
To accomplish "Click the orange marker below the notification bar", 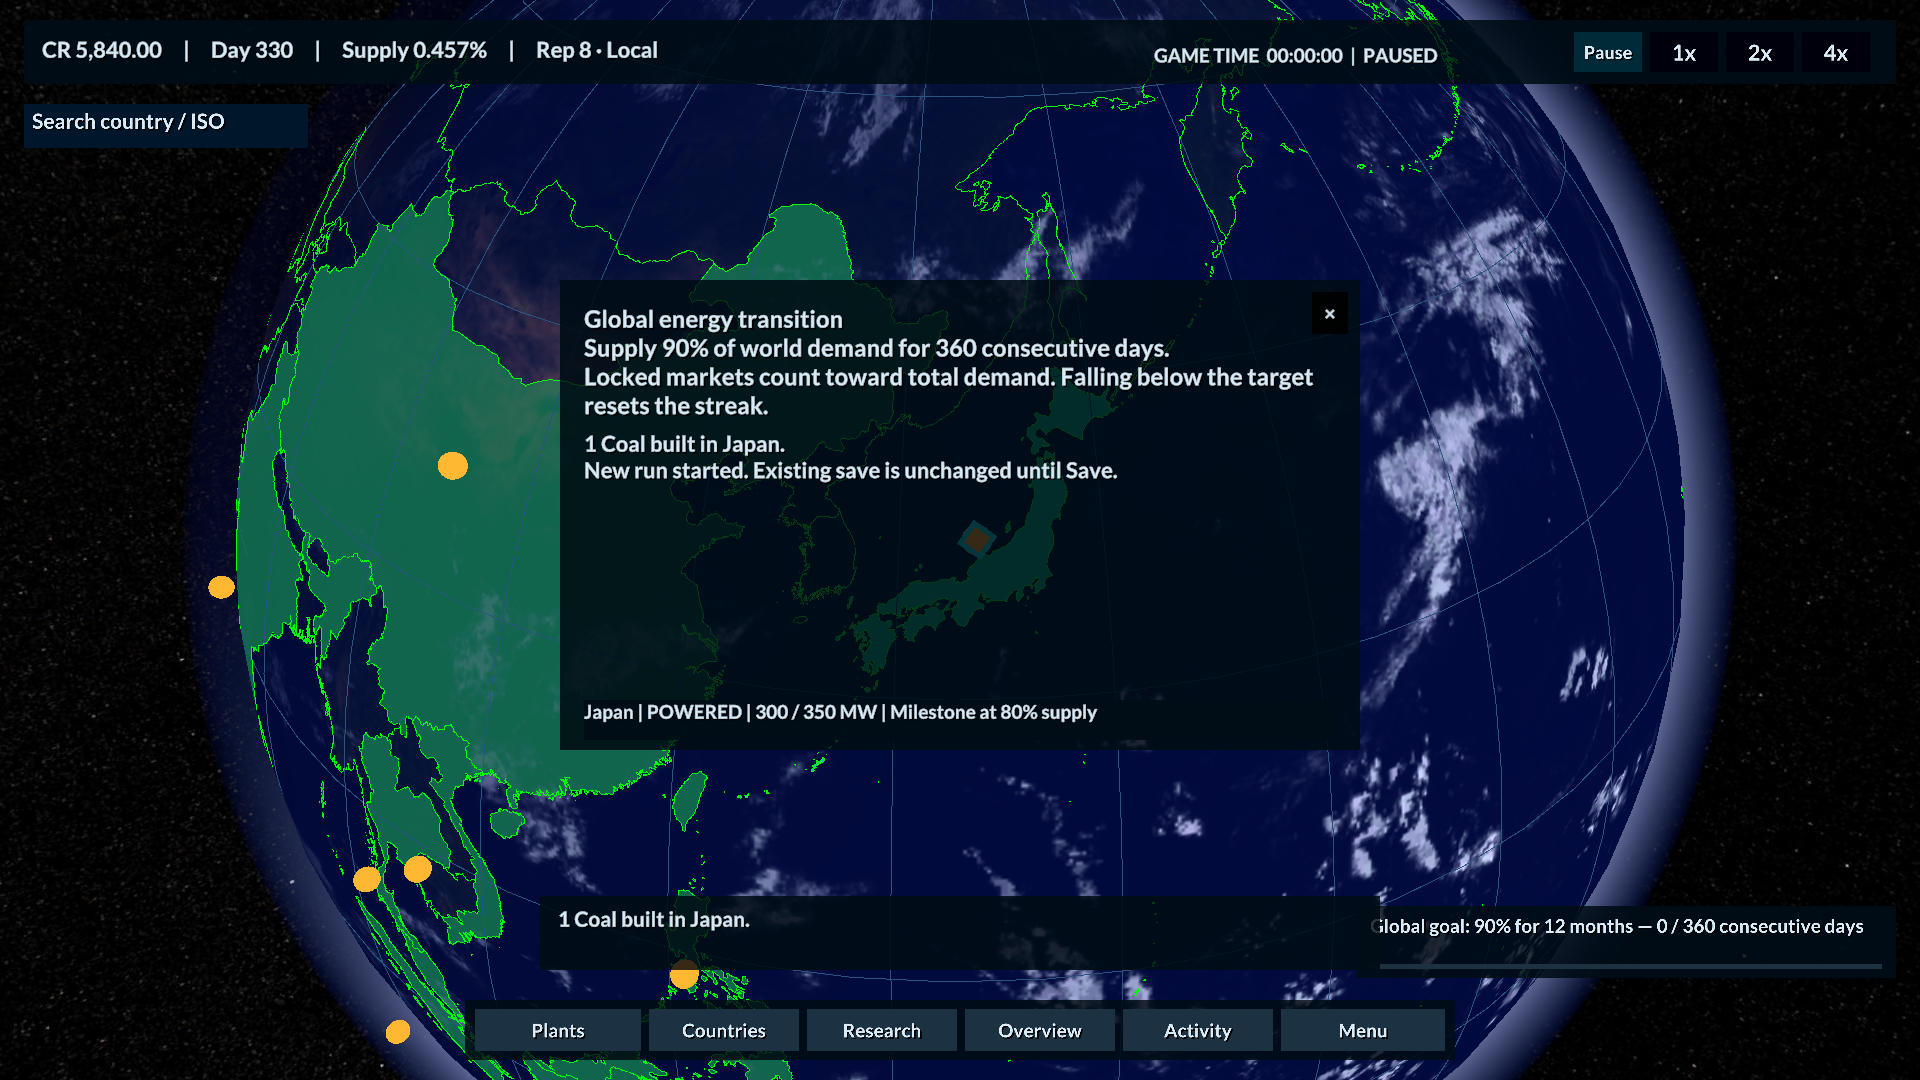I will point(684,976).
